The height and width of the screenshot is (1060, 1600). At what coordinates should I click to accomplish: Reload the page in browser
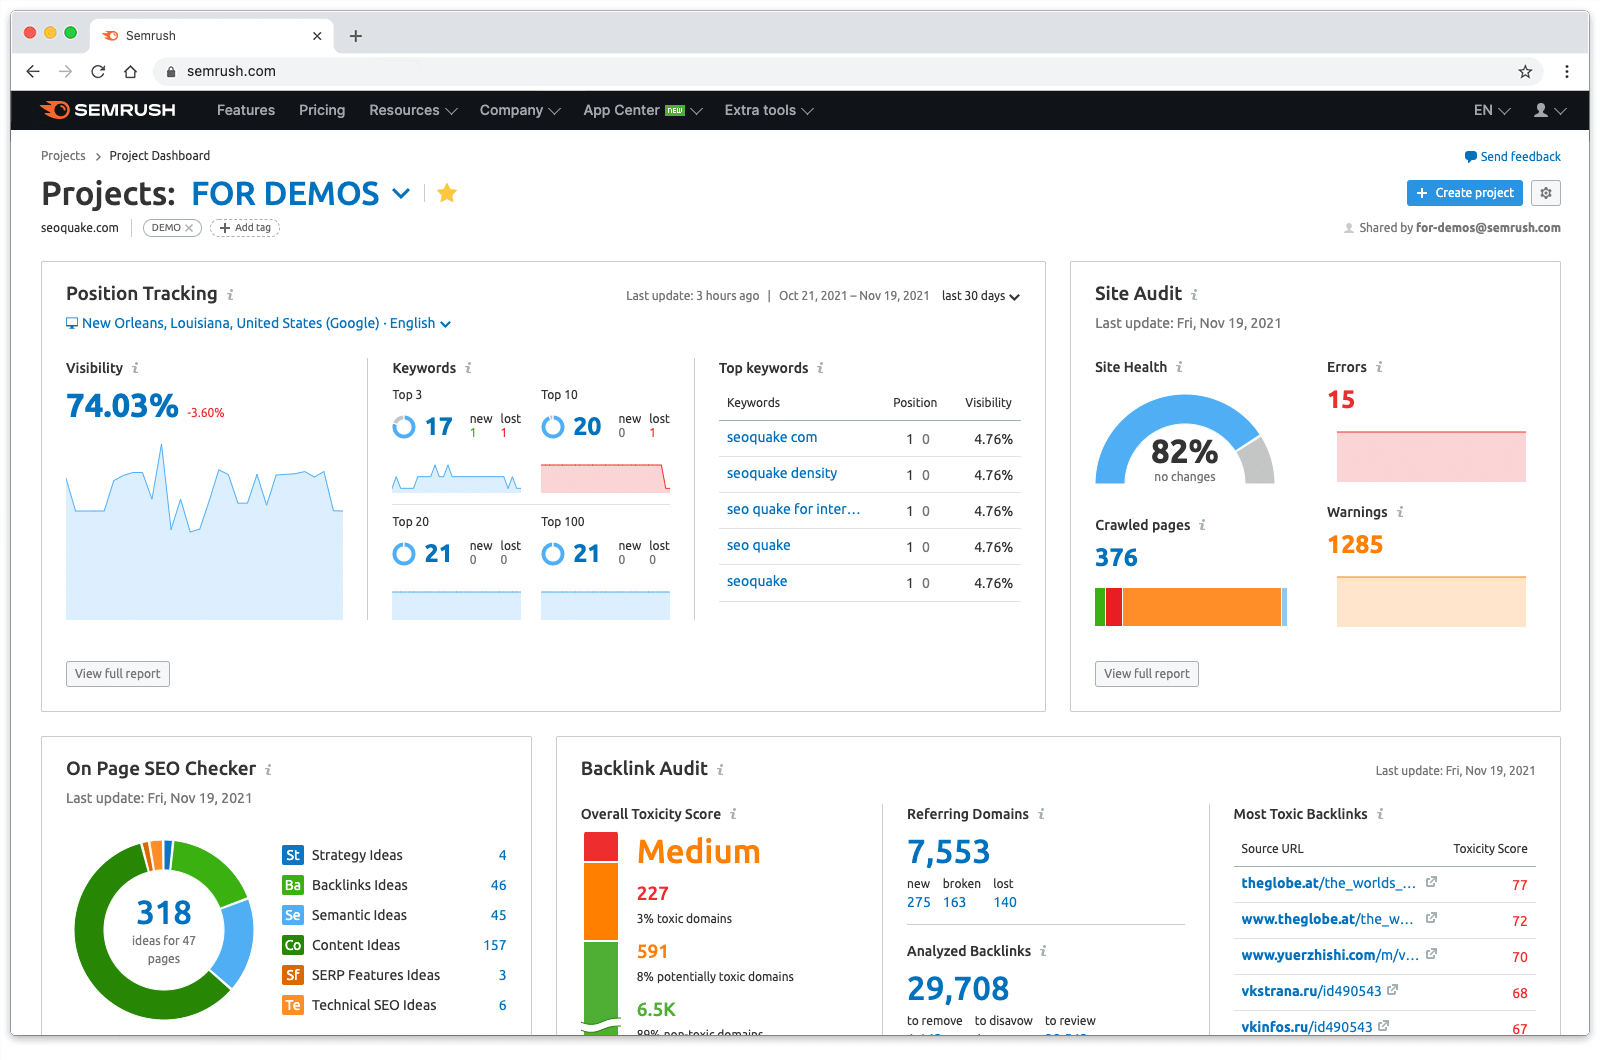[x=98, y=71]
